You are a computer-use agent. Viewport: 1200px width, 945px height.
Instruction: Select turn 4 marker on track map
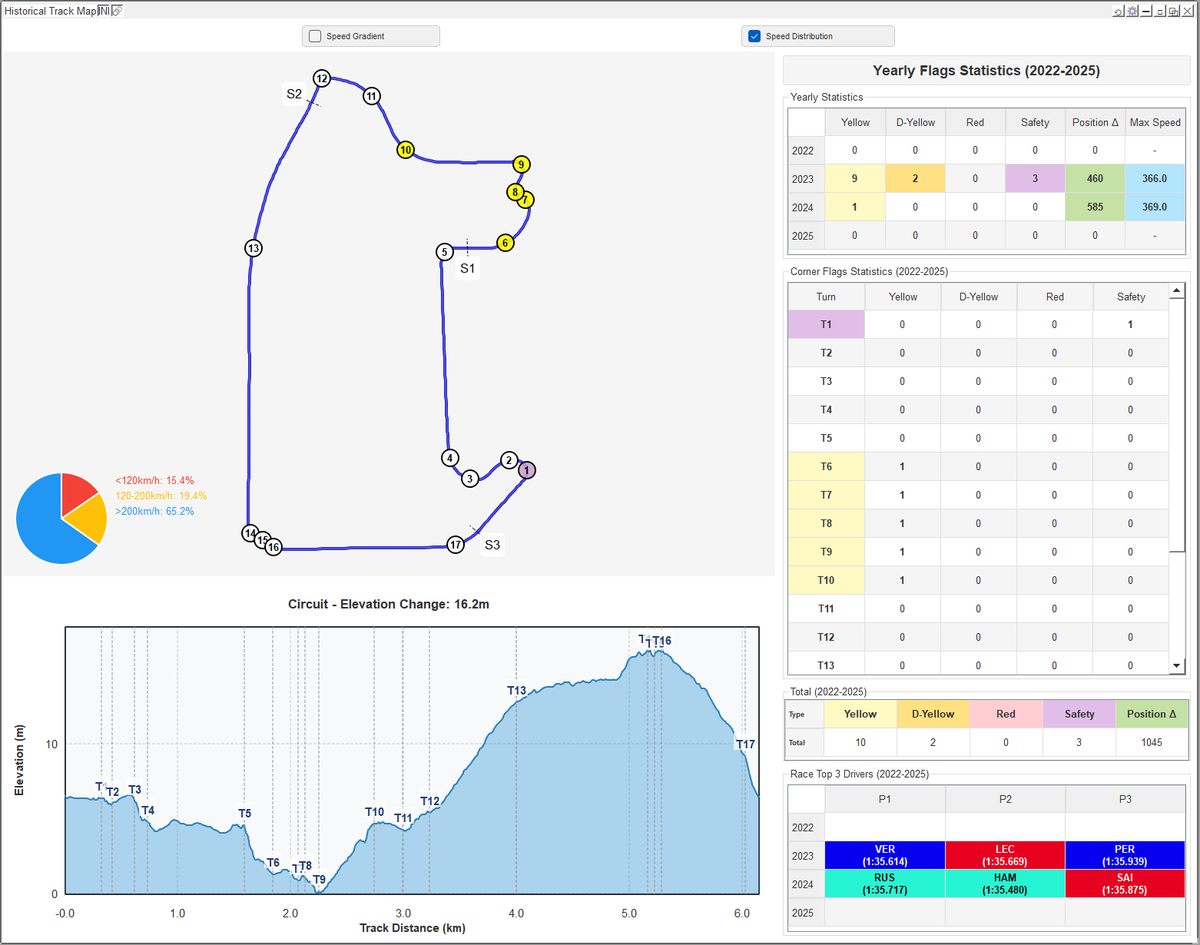point(450,458)
